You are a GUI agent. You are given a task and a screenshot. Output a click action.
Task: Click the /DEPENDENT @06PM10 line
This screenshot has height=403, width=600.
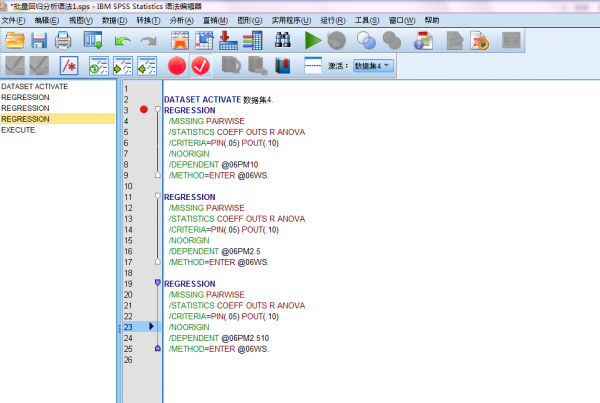click(x=213, y=165)
